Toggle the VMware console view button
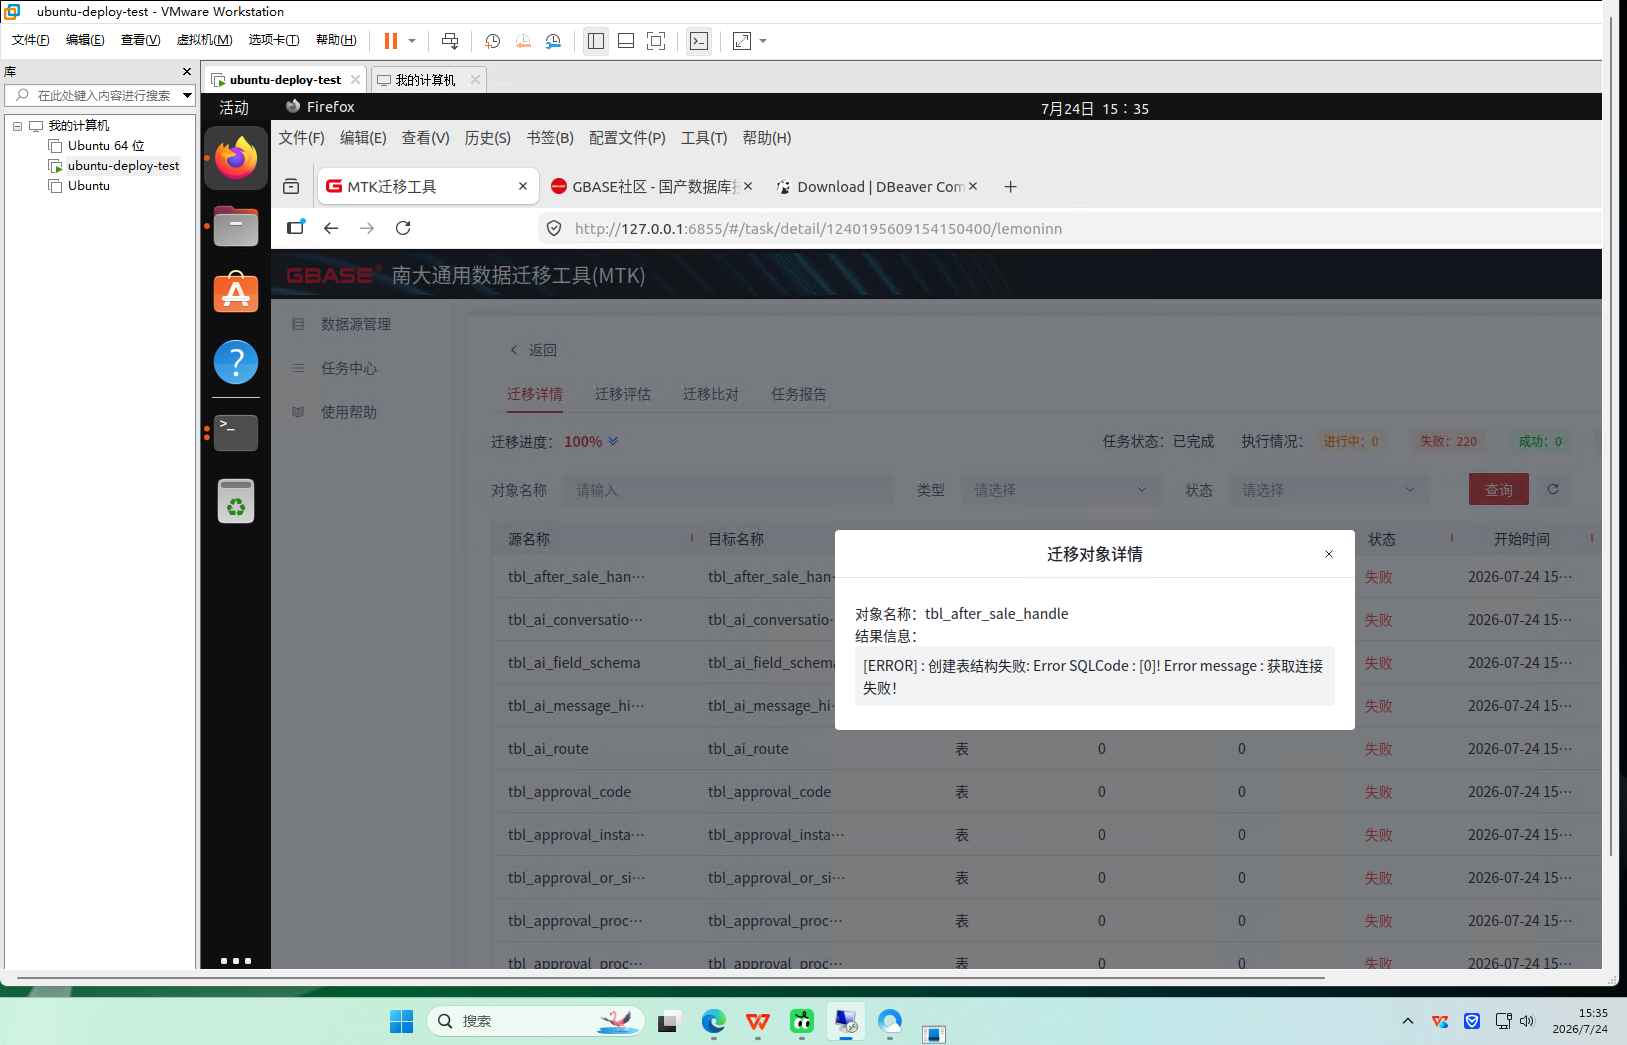The width and height of the screenshot is (1627, 1045). (699, 41)
